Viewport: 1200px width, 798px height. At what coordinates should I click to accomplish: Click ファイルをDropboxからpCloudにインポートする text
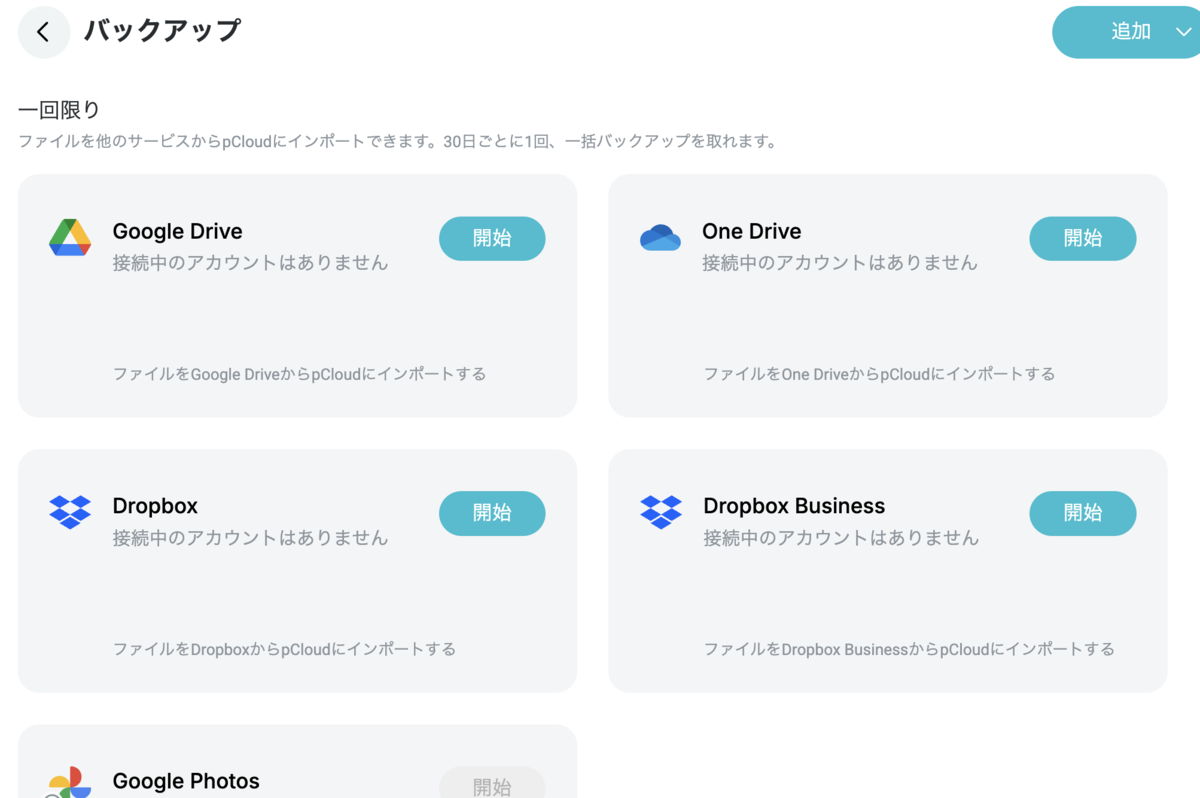pos(284,649)
